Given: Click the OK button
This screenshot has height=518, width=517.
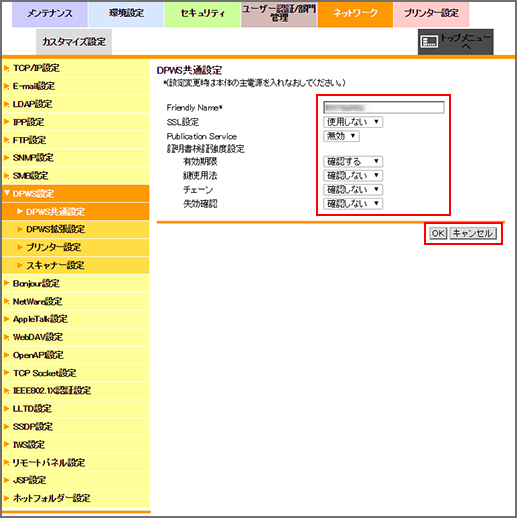Looking at the screenshot, I should 438,233.
